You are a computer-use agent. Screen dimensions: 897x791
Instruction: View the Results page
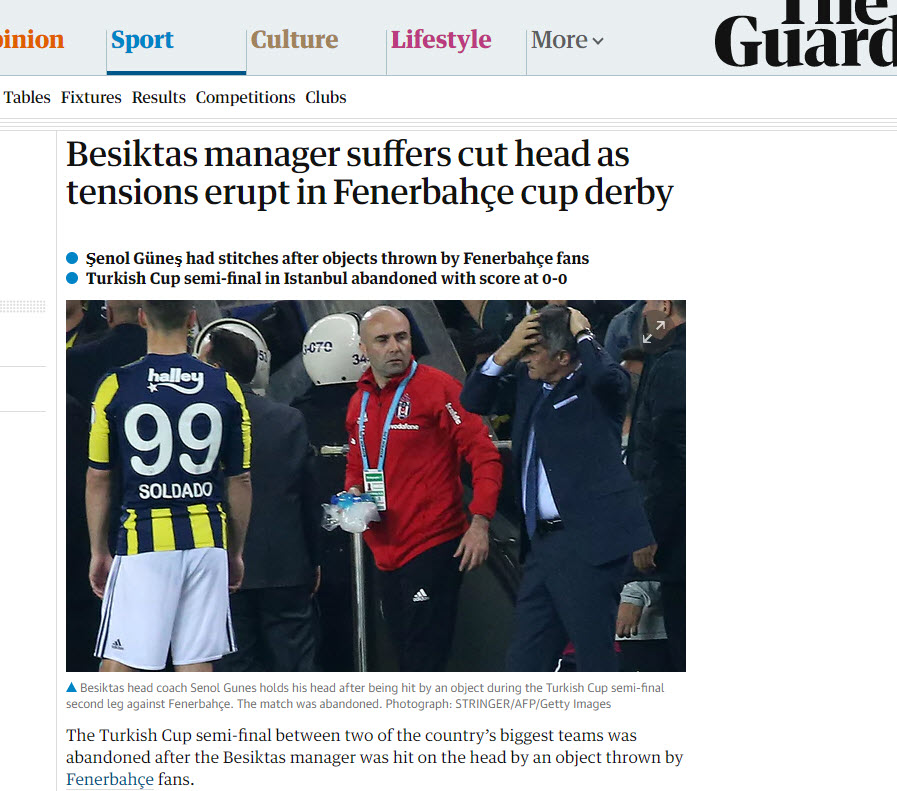[158, 97]
